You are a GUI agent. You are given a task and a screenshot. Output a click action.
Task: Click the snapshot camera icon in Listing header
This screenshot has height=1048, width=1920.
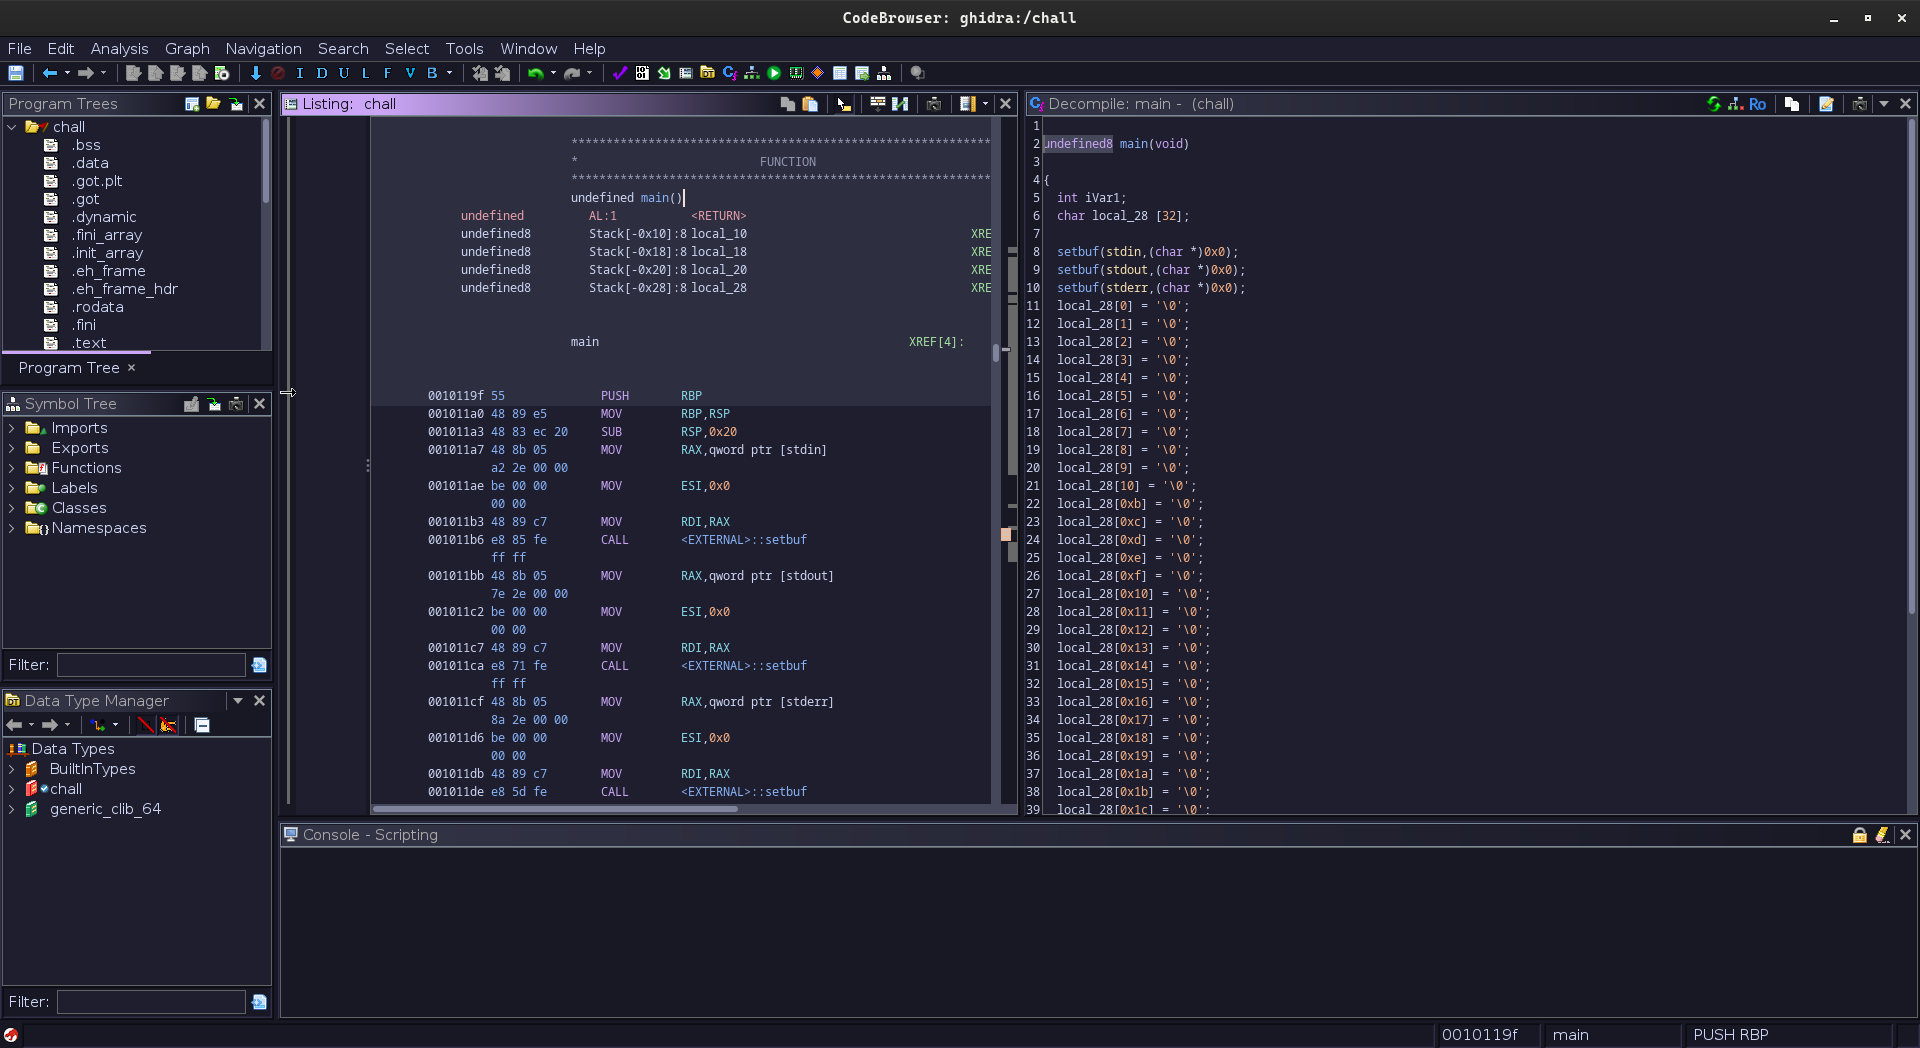(x=934, y=104)
